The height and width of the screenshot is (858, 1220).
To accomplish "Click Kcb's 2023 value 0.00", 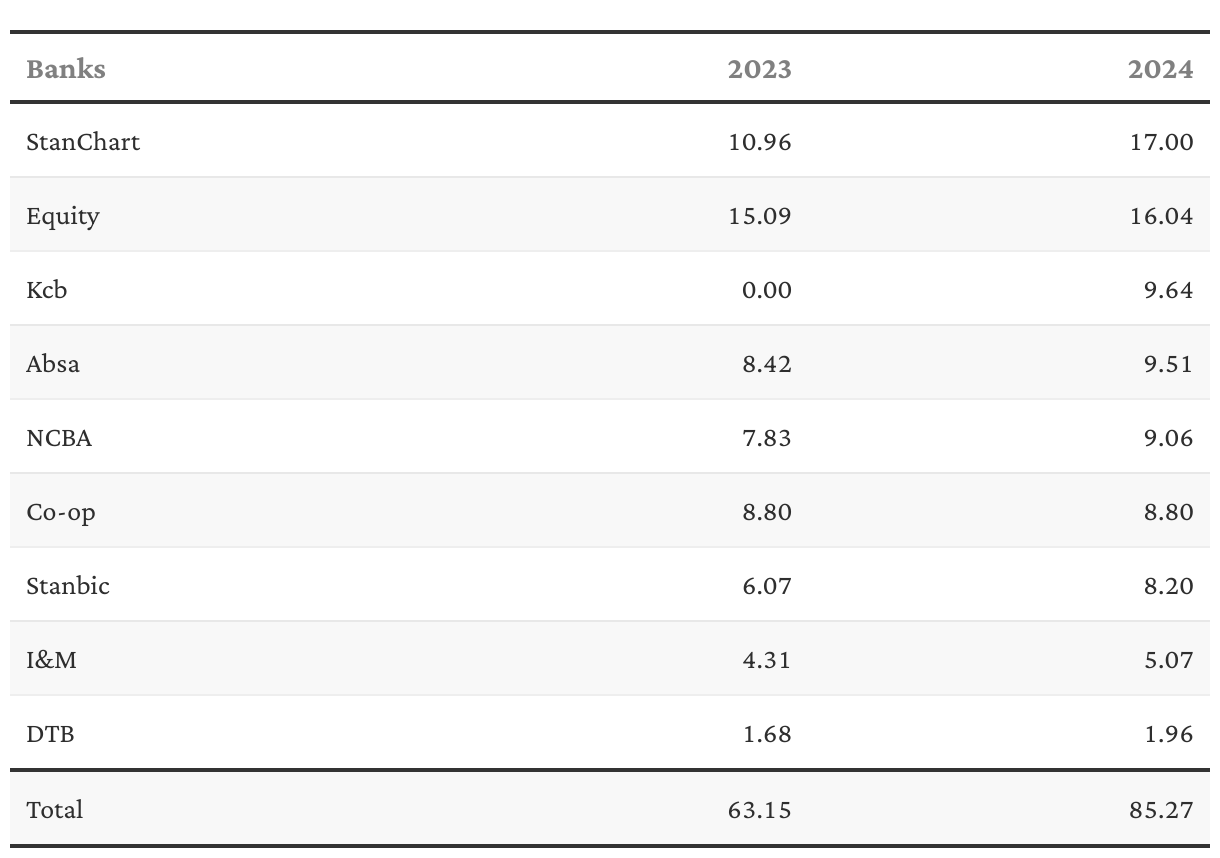I will tap(767, 290).
